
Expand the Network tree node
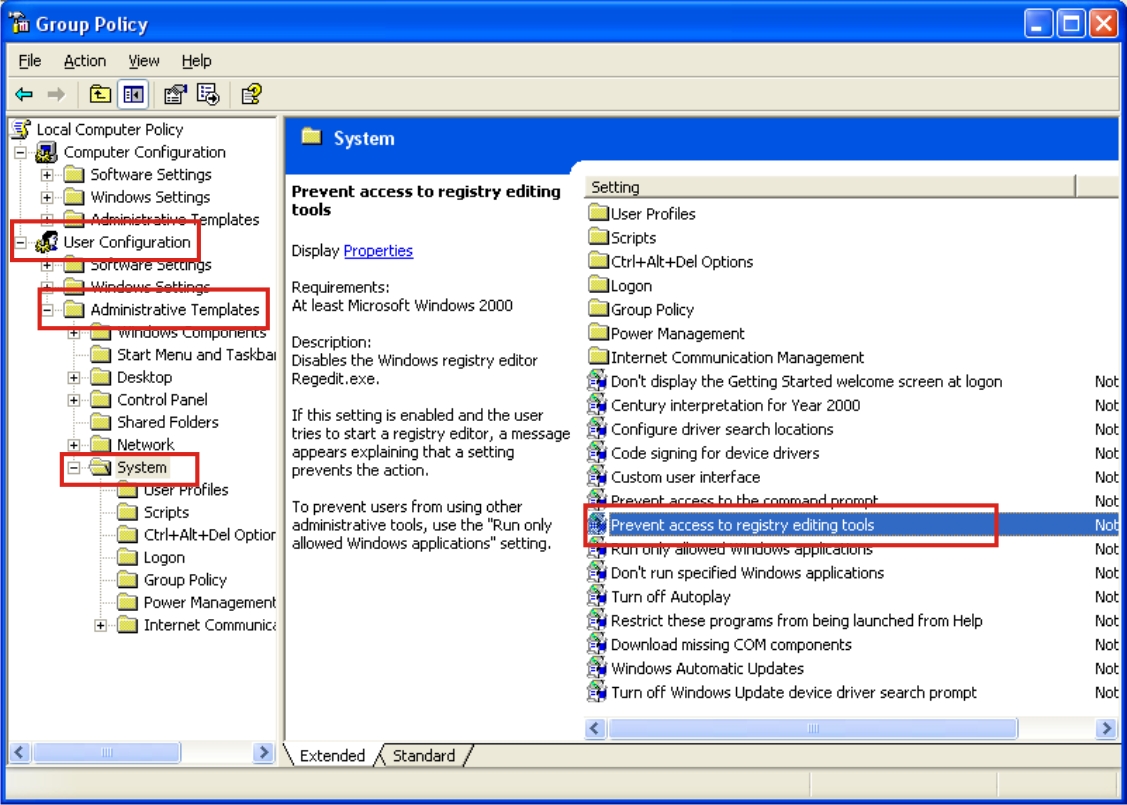click(74, 446)
